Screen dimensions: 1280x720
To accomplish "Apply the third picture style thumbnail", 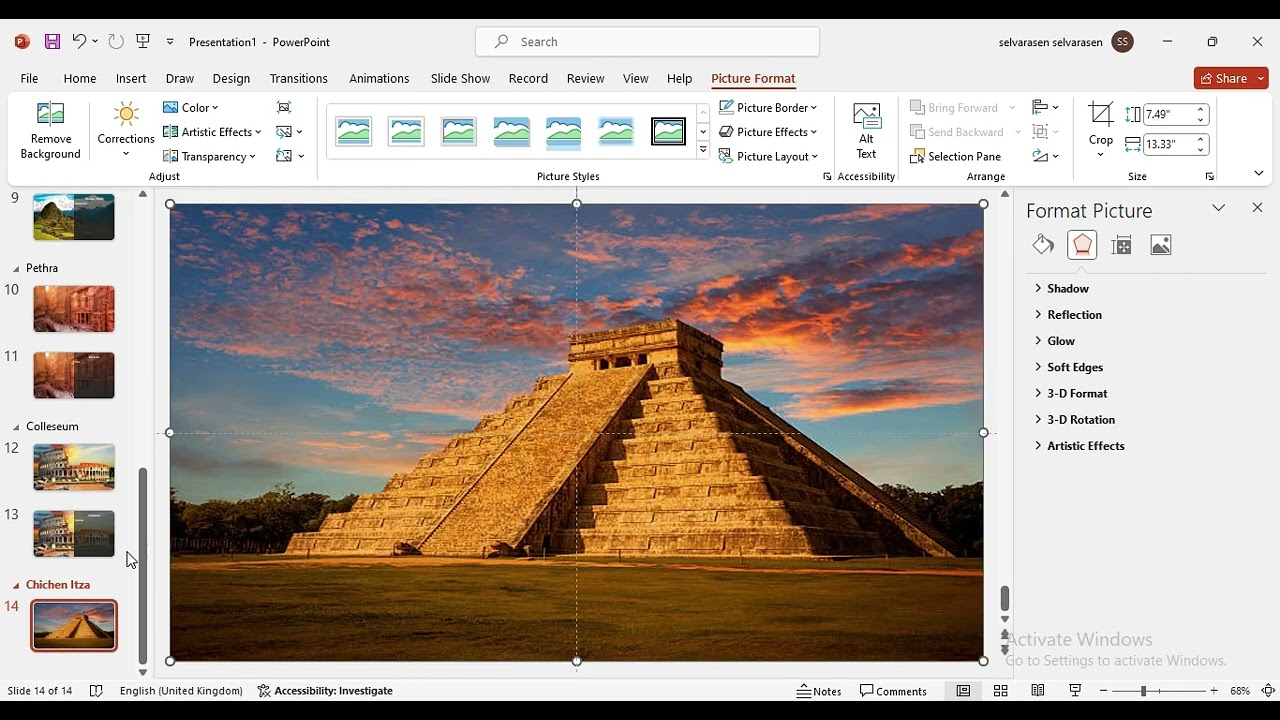I will point(459,131).
